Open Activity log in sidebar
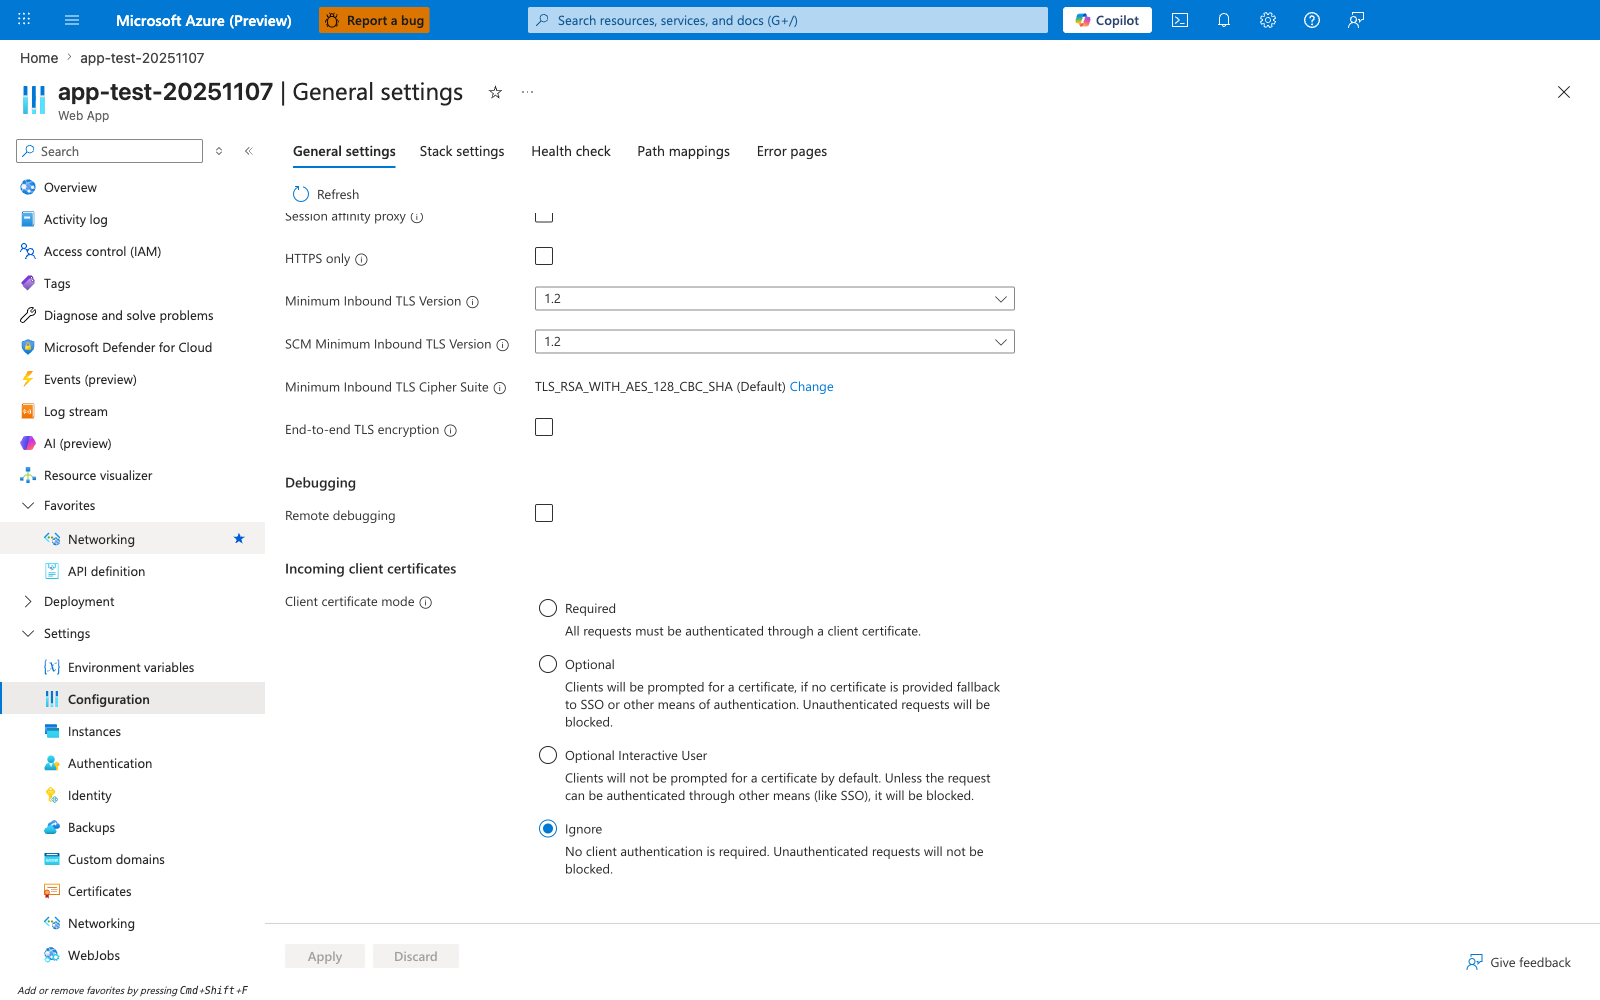The width and height of the screenshot is (1600, 1000). (76, 219)
